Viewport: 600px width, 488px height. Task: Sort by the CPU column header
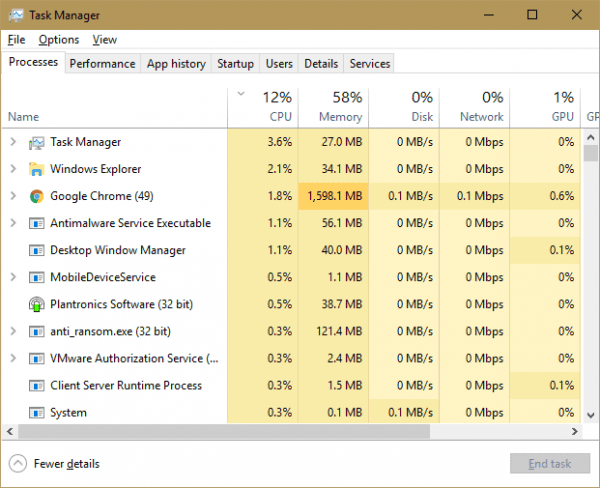click(263, 108)
